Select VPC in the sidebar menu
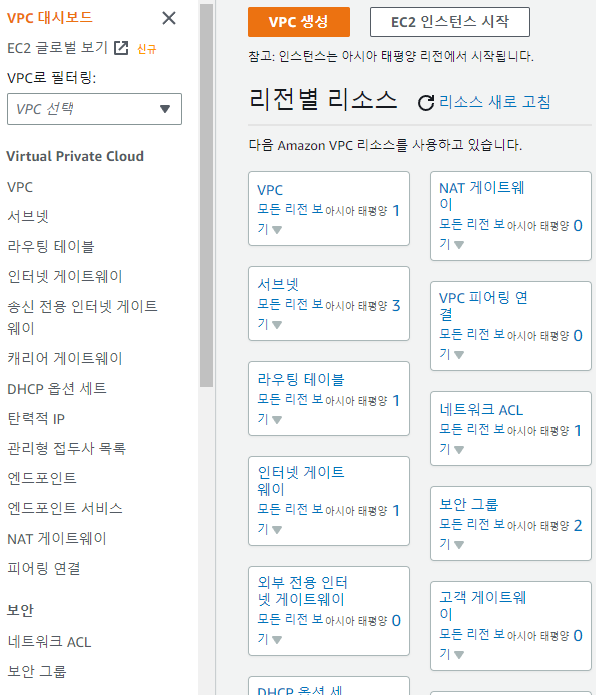 (20, 187)
